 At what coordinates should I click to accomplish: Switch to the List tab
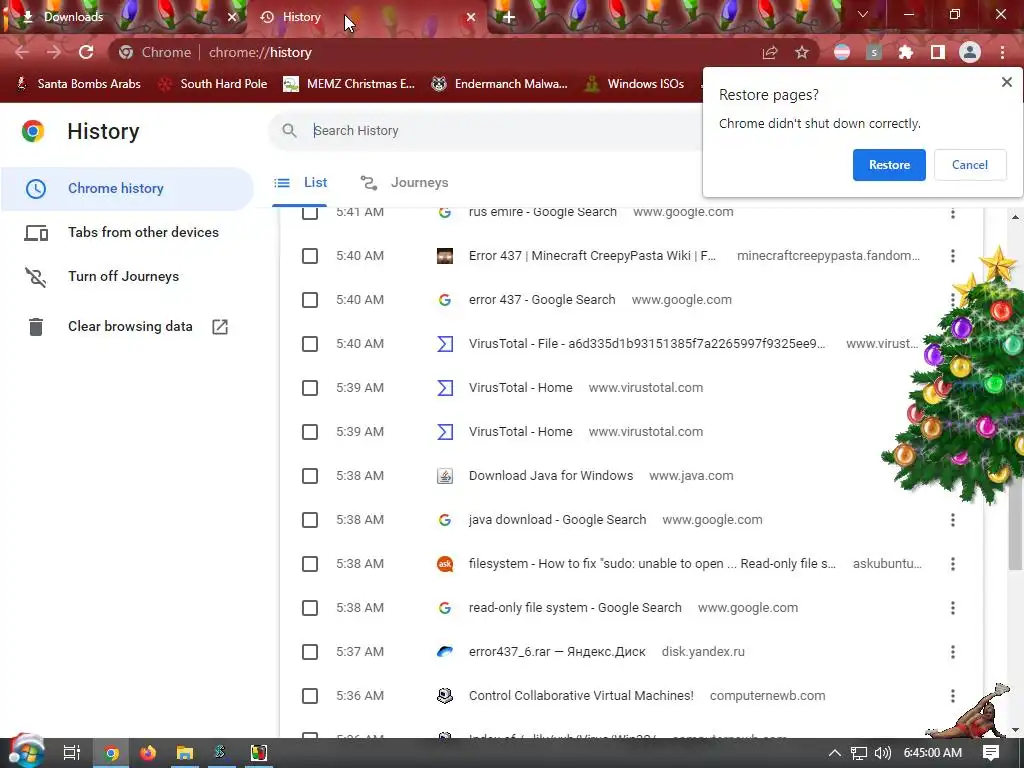pos(300,183)
